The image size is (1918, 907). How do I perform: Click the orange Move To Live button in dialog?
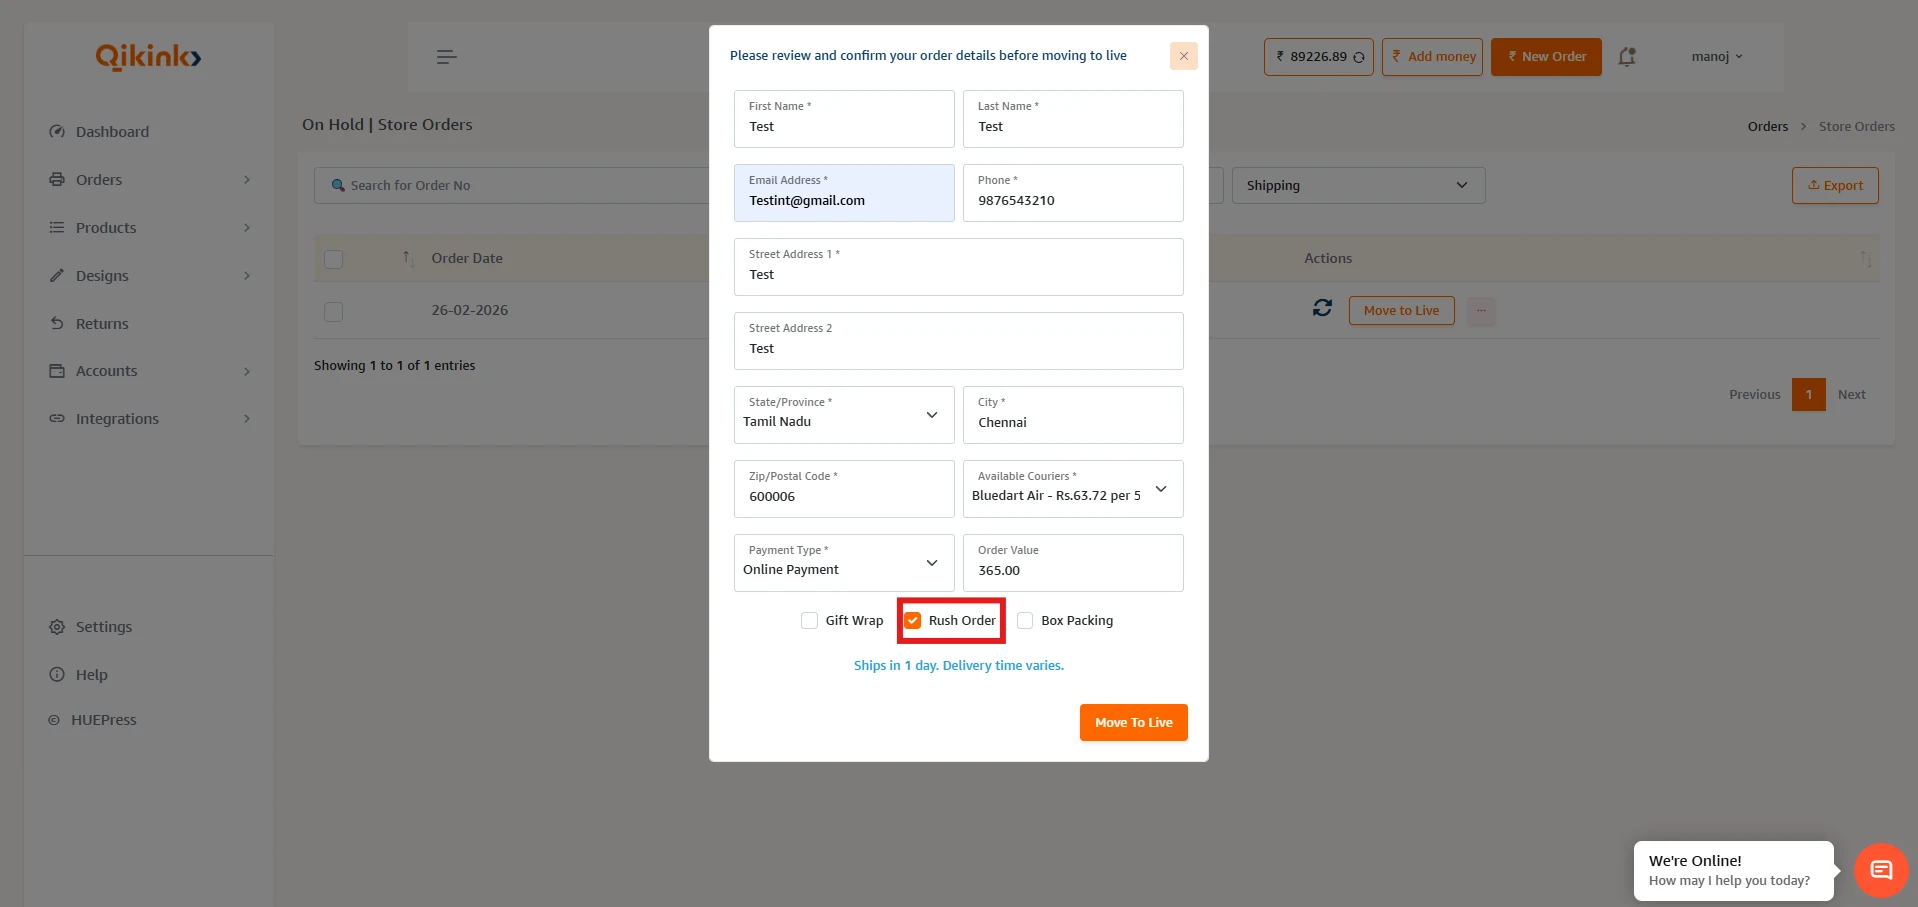click(x=1133, y=722)
